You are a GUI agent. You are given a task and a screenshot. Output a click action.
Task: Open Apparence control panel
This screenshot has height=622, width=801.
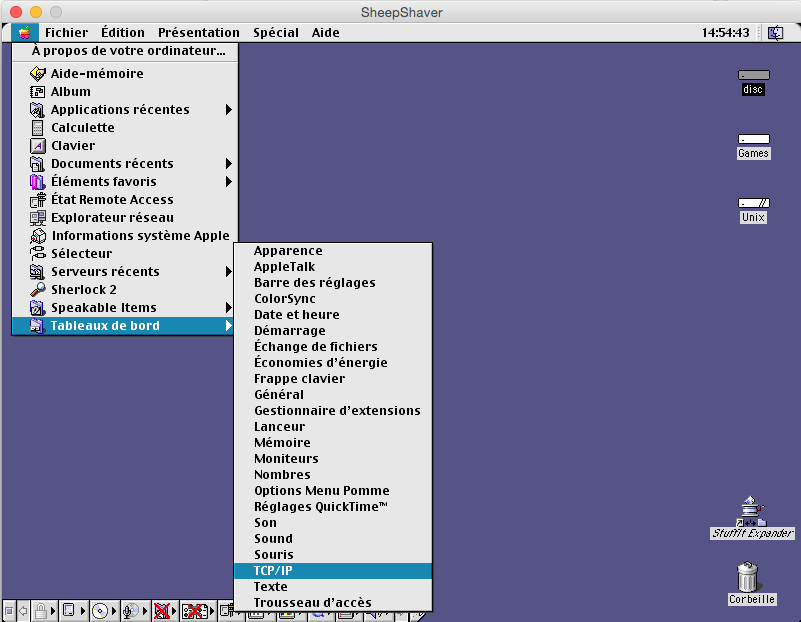pos(333,251)
